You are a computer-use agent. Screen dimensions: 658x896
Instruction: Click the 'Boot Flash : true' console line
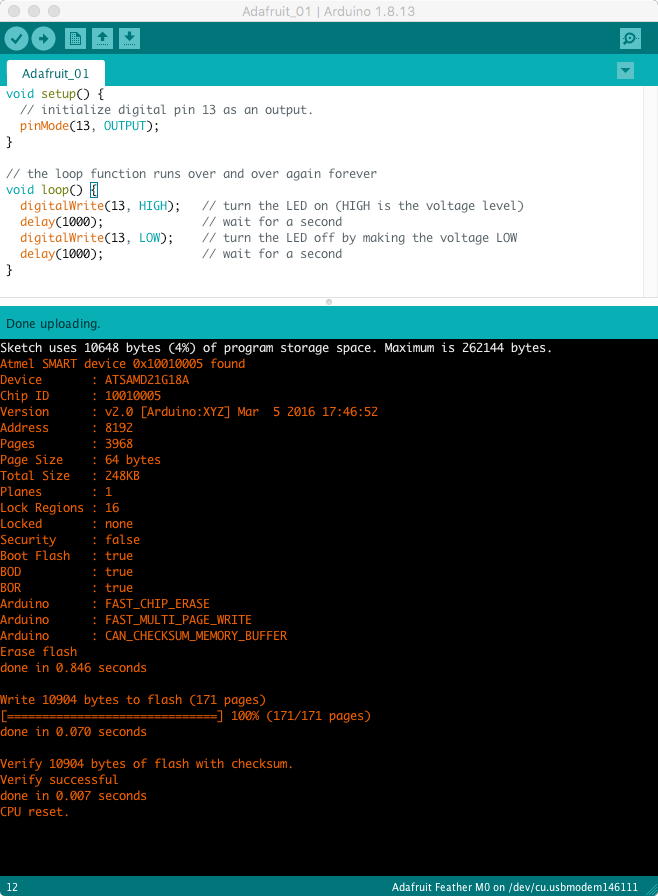tap(66, 555)
